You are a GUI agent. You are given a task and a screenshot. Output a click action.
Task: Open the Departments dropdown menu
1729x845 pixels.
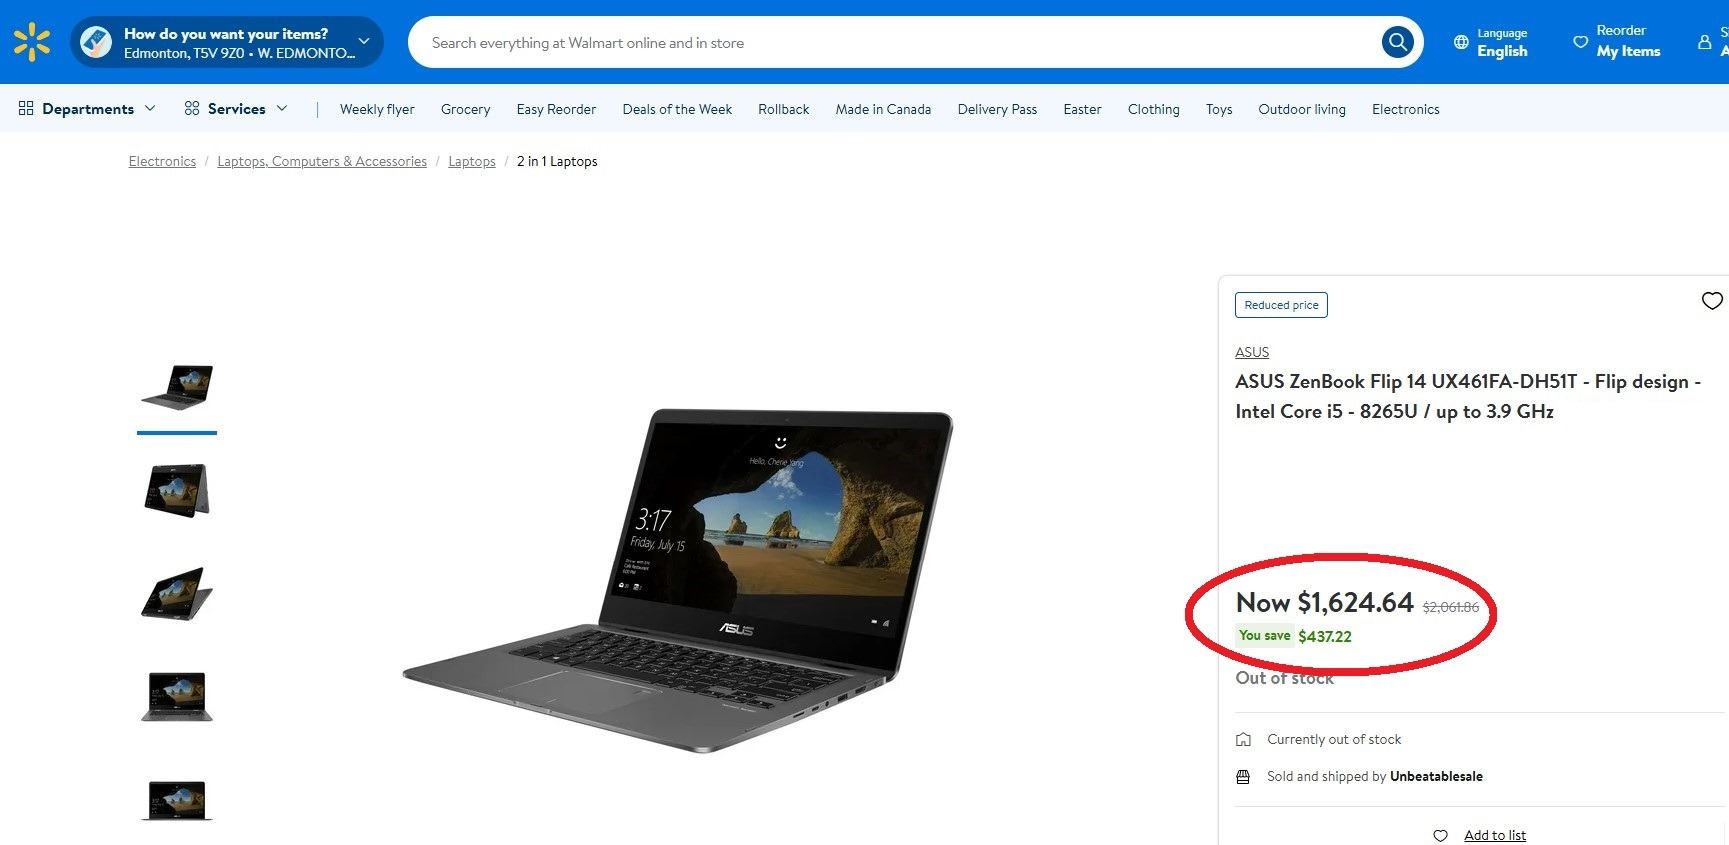click(88, 109)
